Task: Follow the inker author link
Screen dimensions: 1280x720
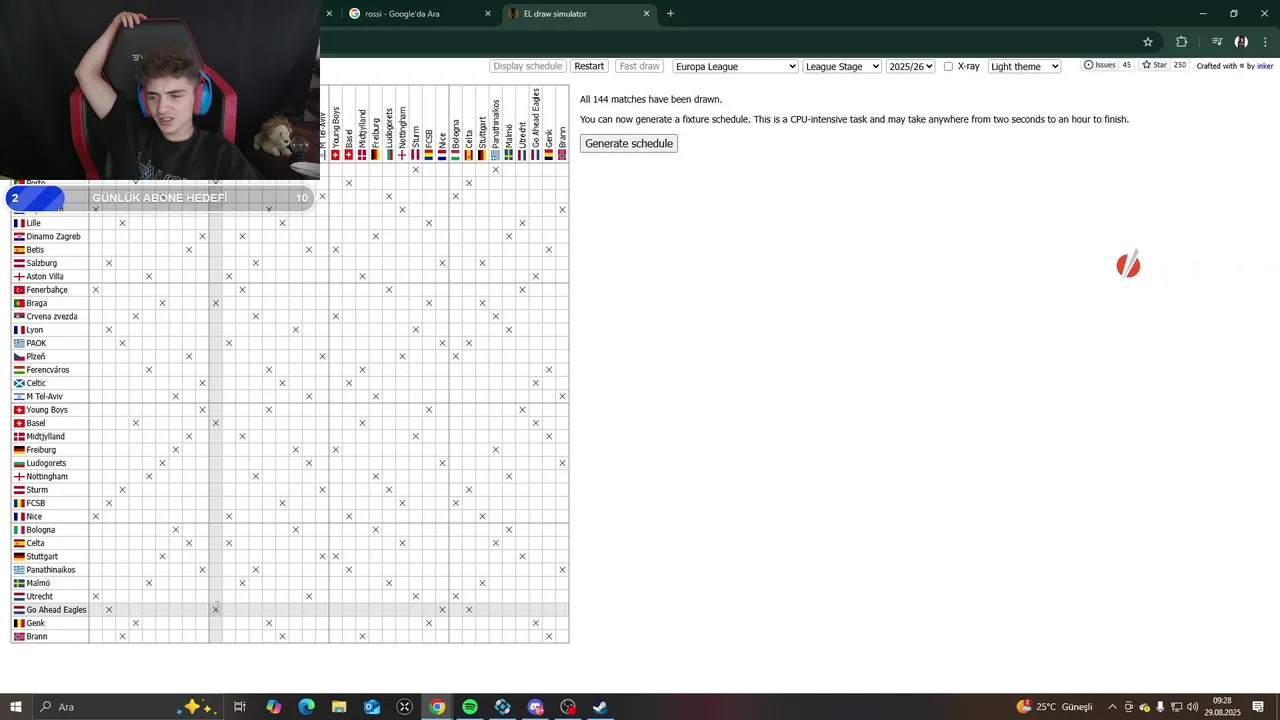Action: point(1265,66)
